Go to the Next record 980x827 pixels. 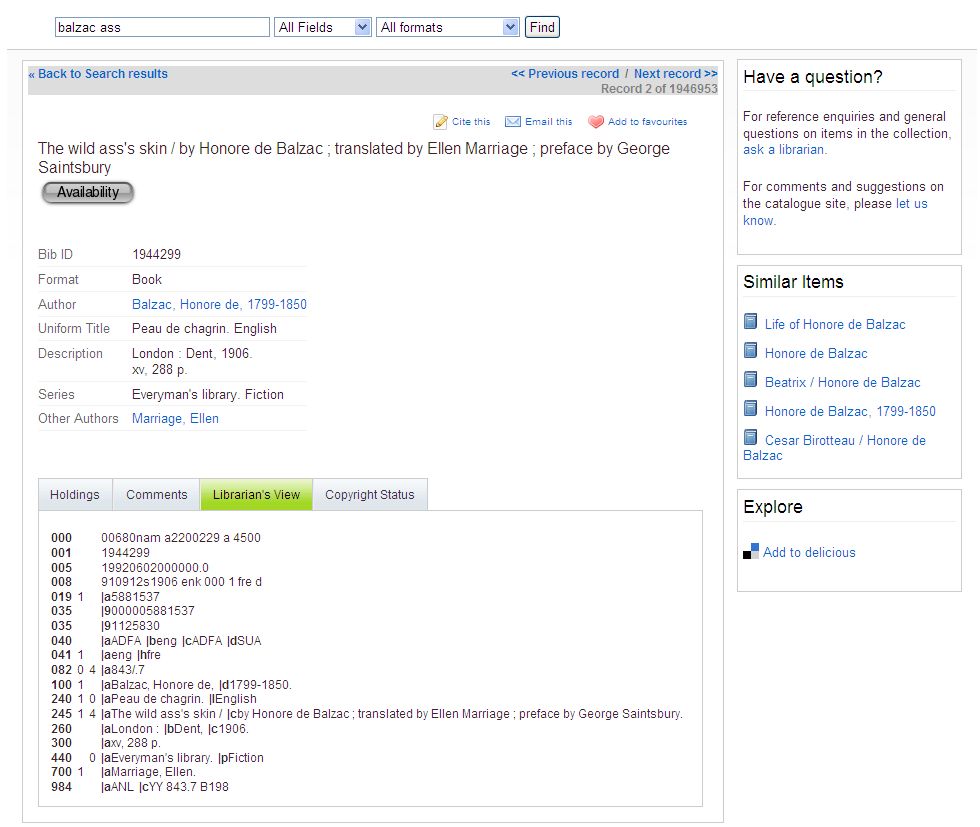[x=675, y=74]
